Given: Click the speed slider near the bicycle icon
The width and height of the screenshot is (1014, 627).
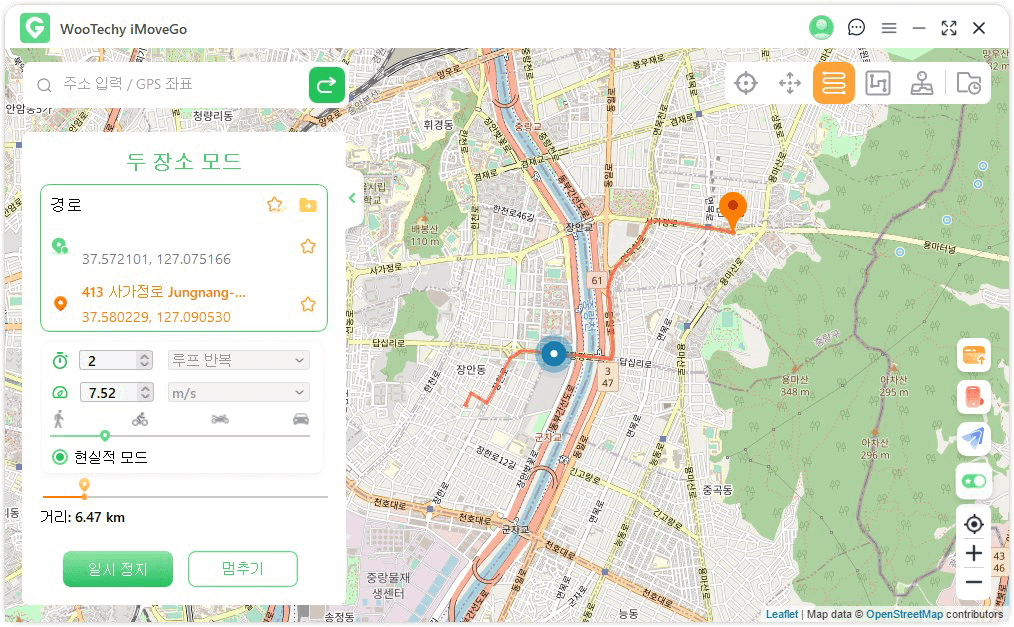Looking at the screenshot, I should [140, 435].
